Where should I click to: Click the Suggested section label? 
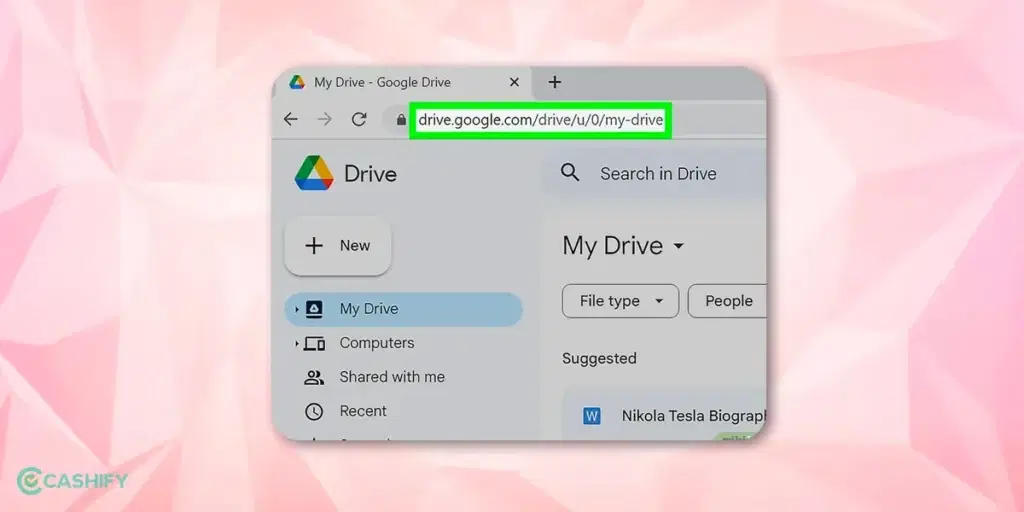(599, 359)
